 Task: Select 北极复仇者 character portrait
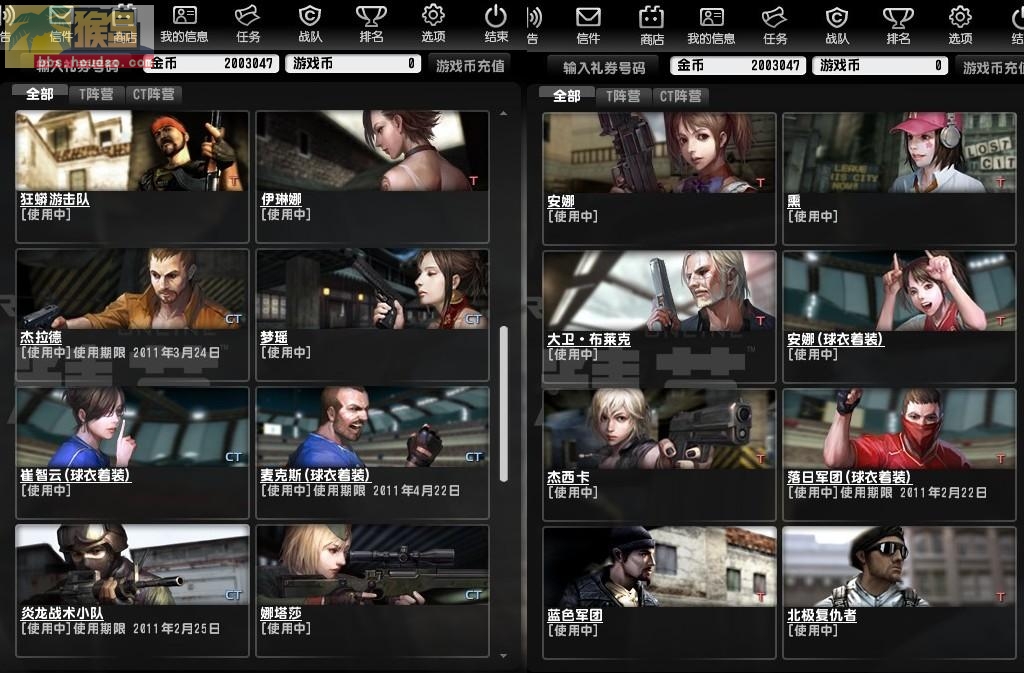[899, 567]
